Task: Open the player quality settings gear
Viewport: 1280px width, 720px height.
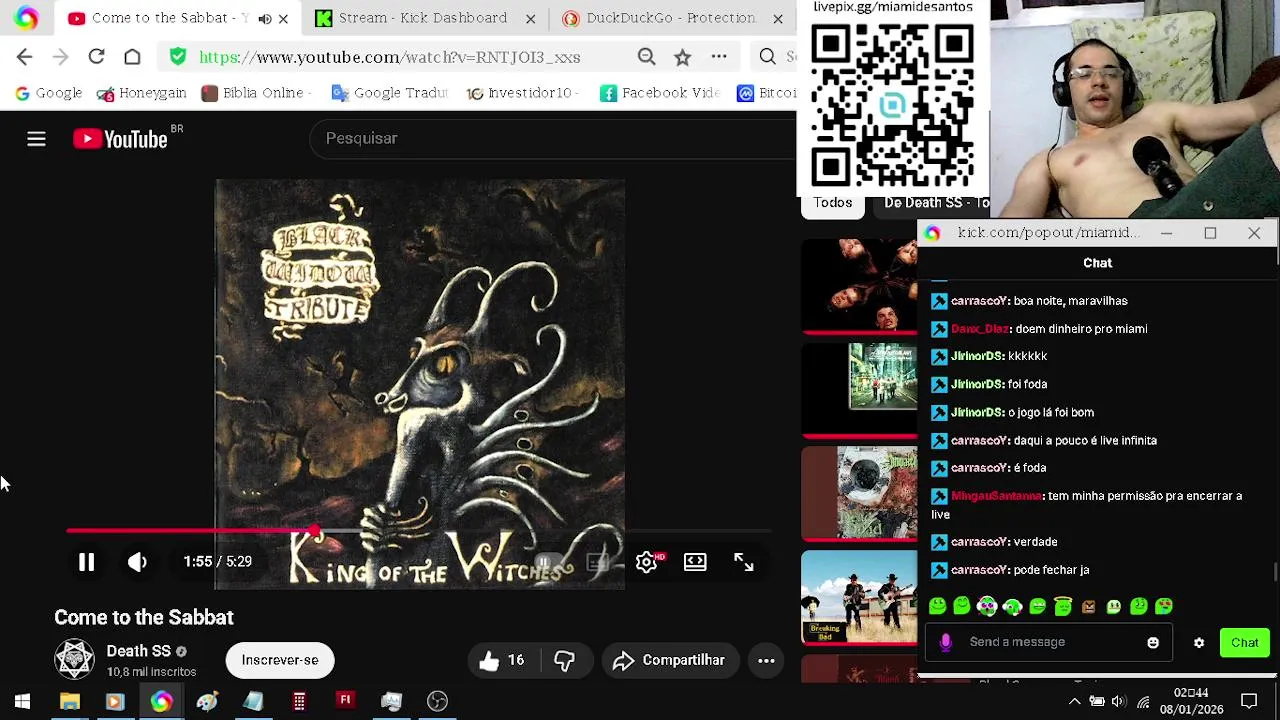Action: [x=647, y=562]
